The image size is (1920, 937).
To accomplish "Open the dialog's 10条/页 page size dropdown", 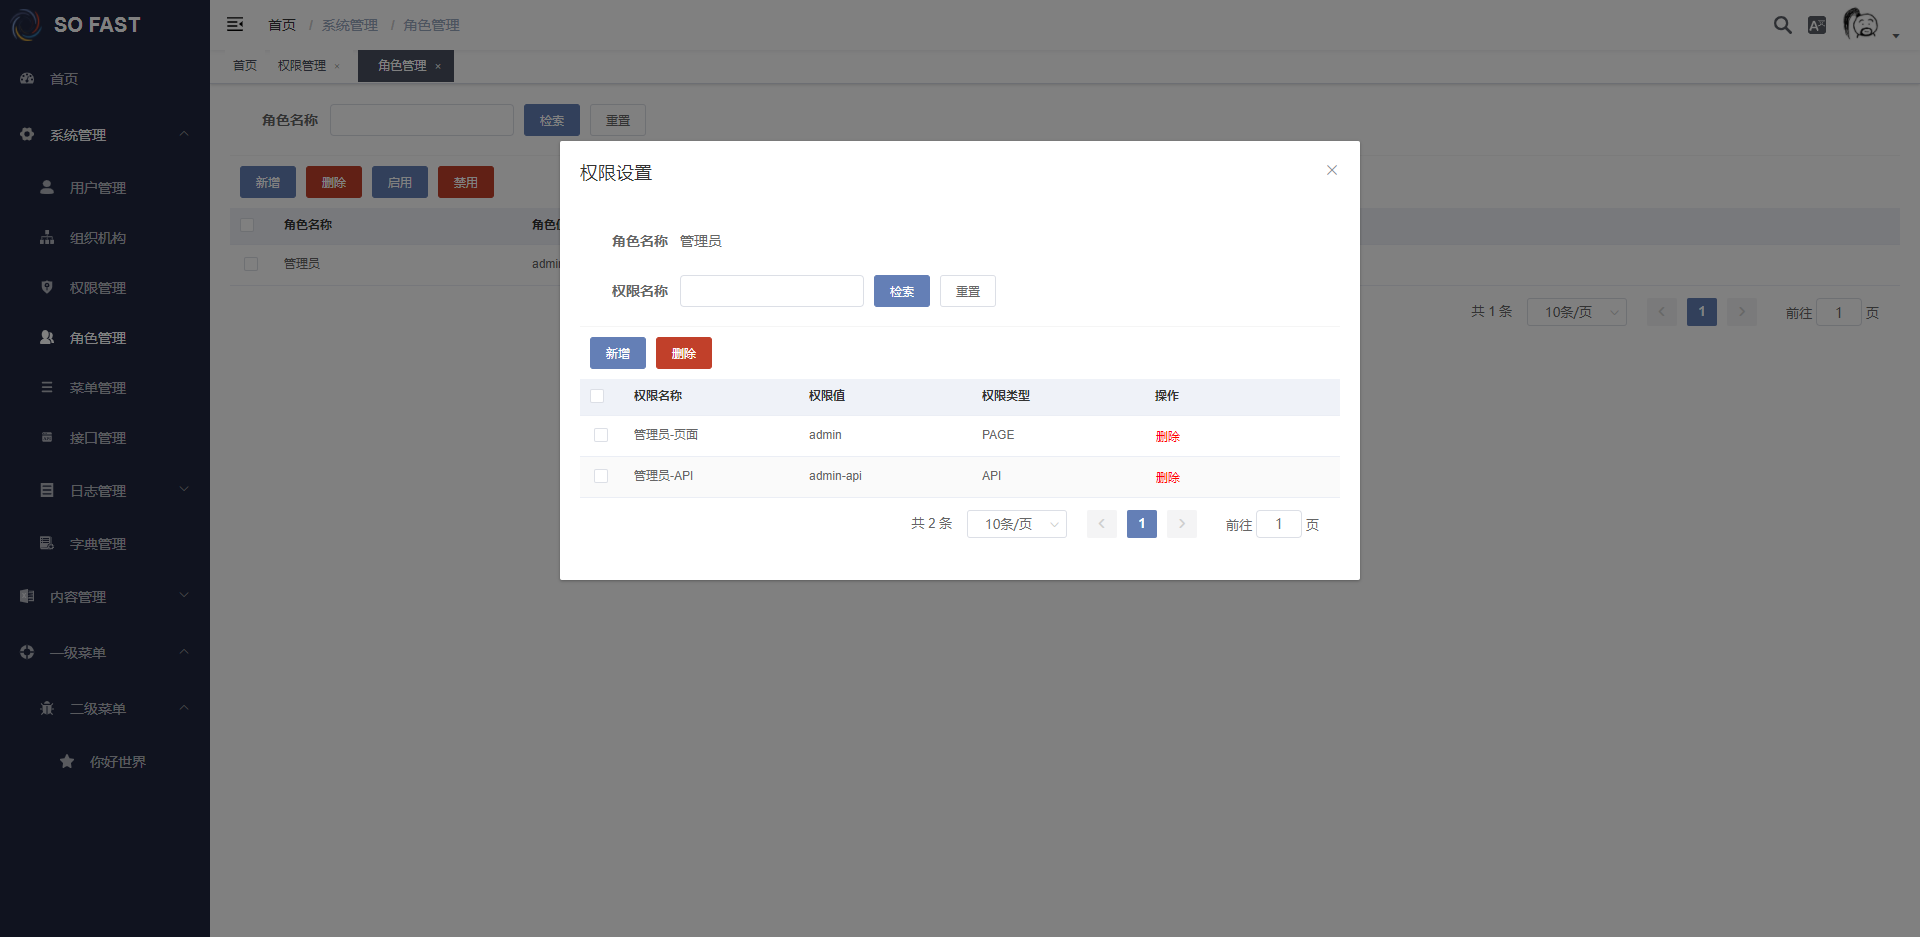I will [1016, 524].
